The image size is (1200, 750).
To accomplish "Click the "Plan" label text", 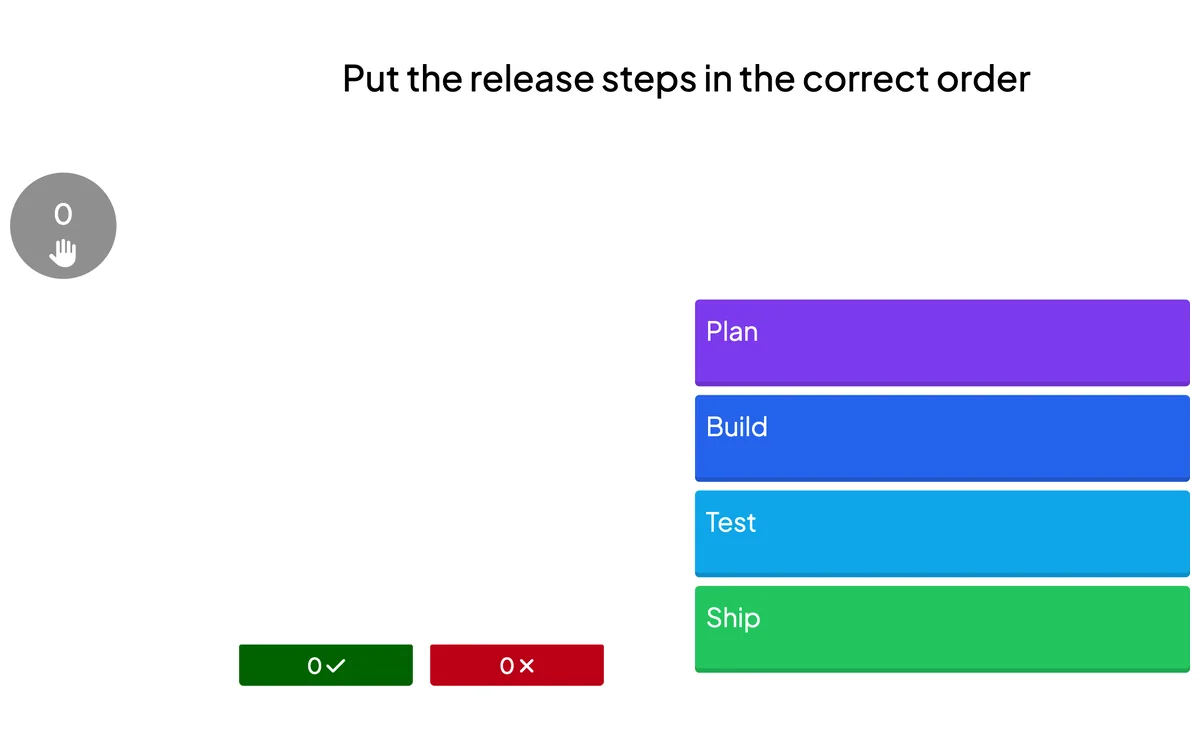I will [732, 331].
